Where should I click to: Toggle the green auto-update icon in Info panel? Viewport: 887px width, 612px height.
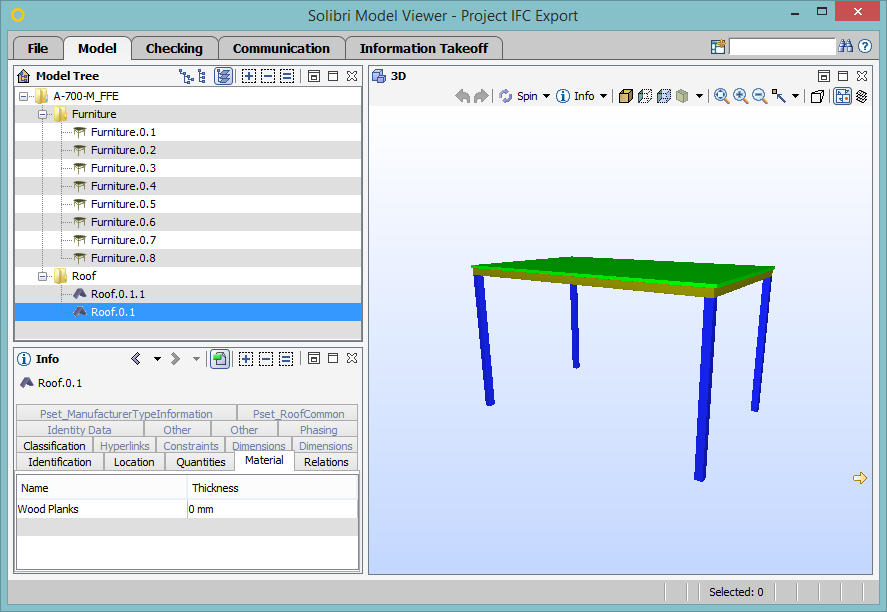(x=220, y=358)
